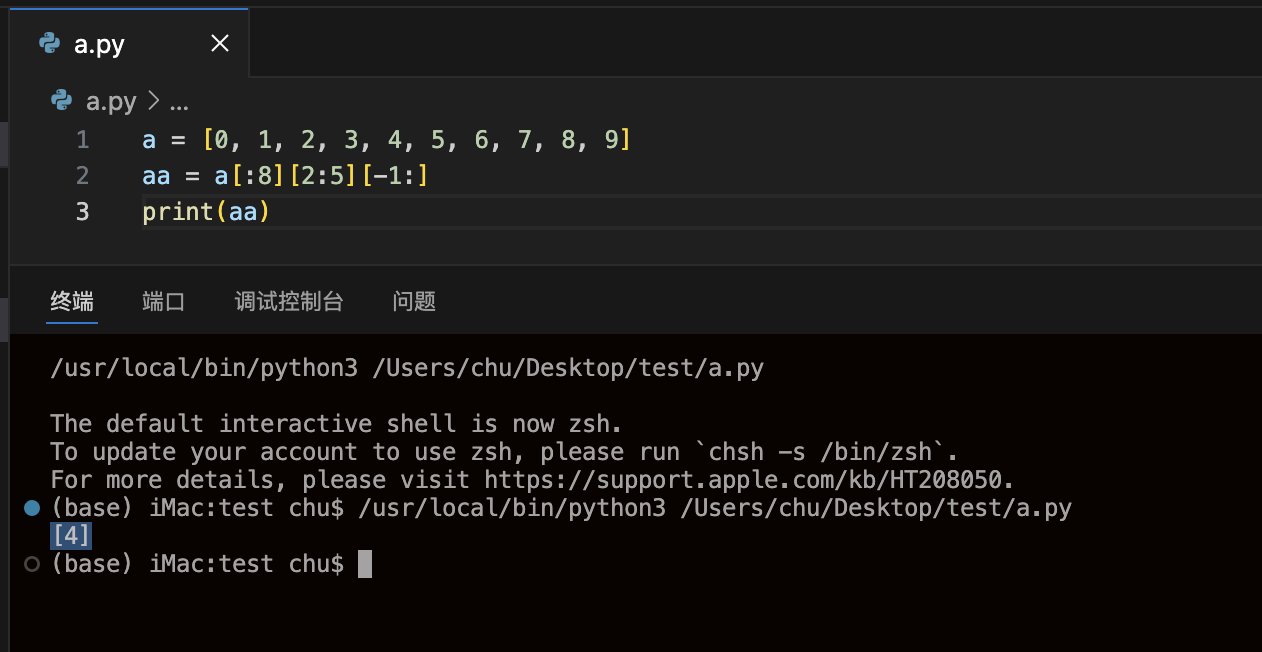Click the a.py file path on first terminal line
The height and width of the screenshot is (652, 1262).
567,368
